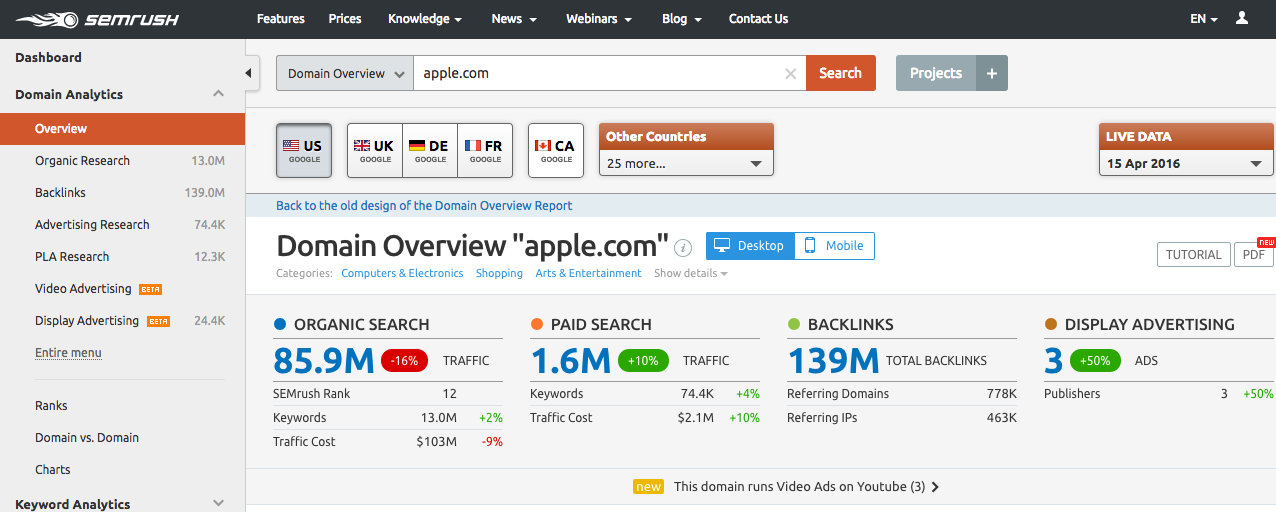Go to Dashboard in sidebar
Viewport: 1276px width, 512px height.
[48, 58]
